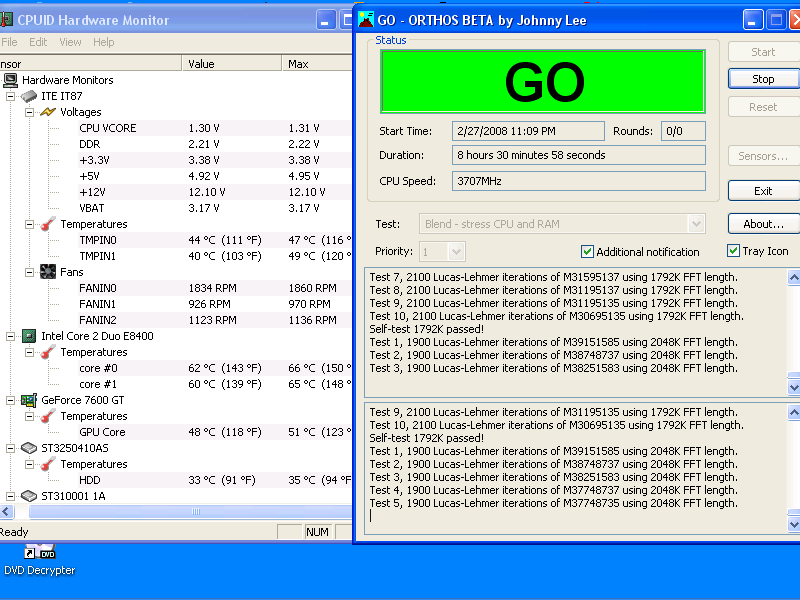800x600 pixels.
Task: Toggle the Tray Icon checkbox
Action: pyautogui.click(x=733, y=251)
